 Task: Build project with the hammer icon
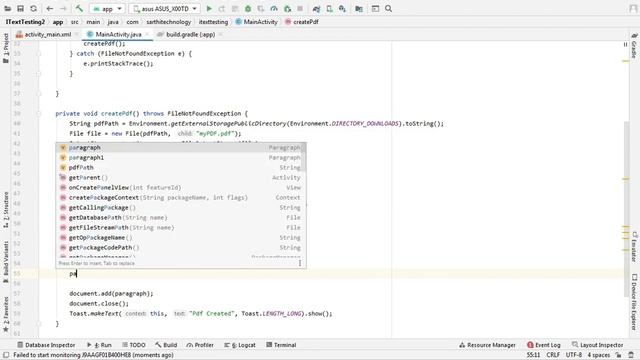click(x=79, y=9)
